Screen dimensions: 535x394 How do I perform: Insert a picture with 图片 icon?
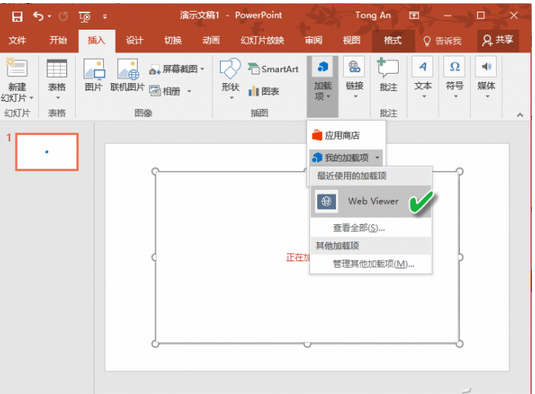(x=94, y=75)
